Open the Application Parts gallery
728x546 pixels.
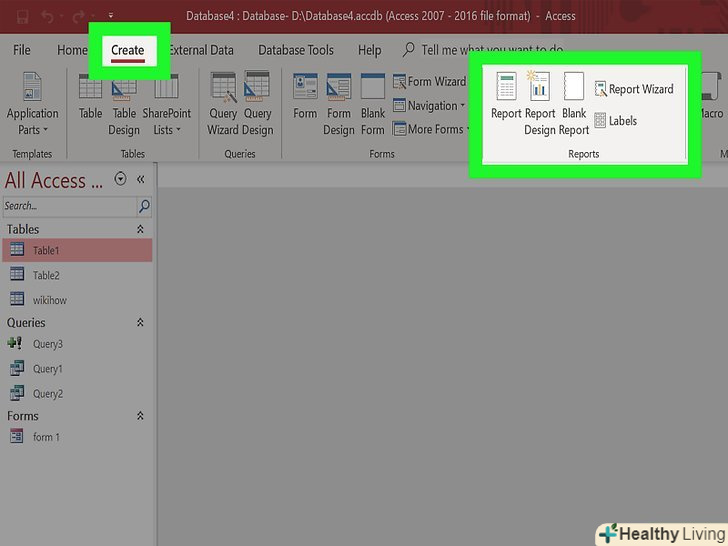(32, 104)
